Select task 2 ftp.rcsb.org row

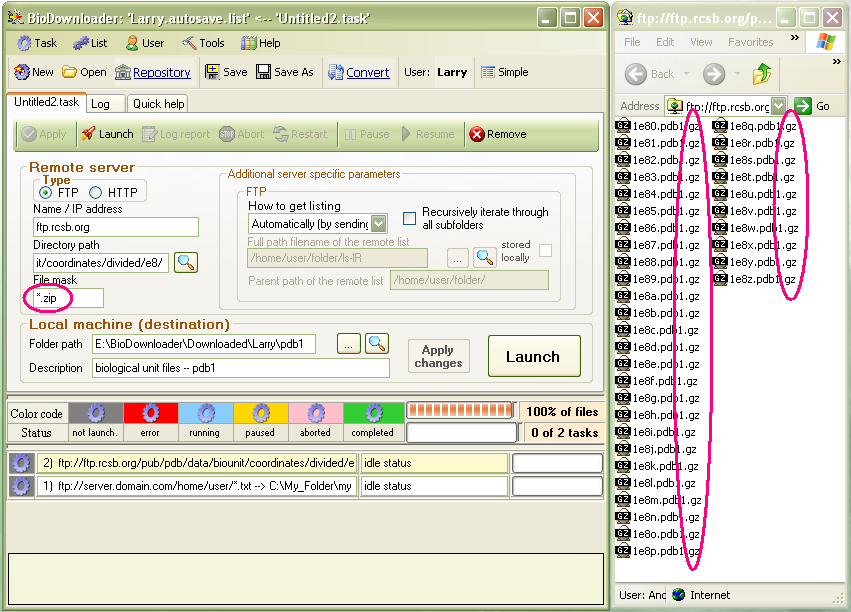(x=198, y=463)
